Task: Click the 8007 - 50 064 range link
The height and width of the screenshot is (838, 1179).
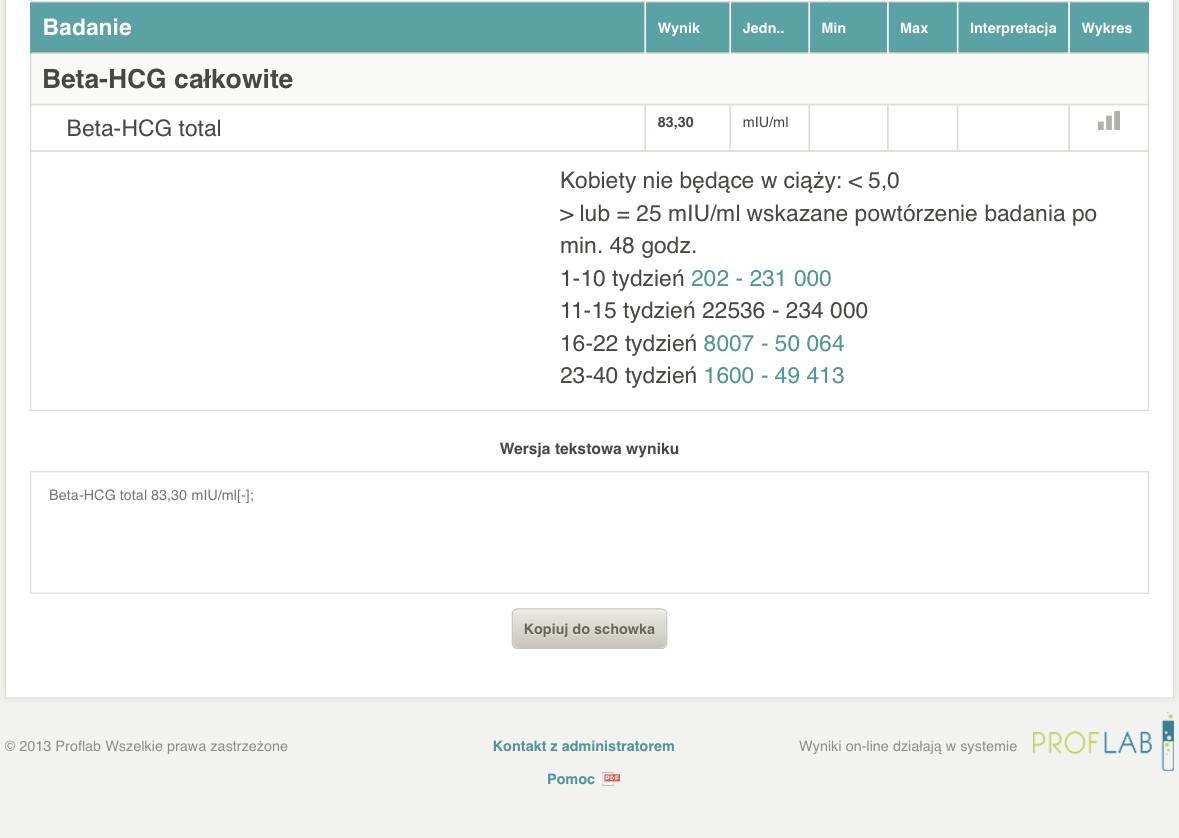Action: 773,343
